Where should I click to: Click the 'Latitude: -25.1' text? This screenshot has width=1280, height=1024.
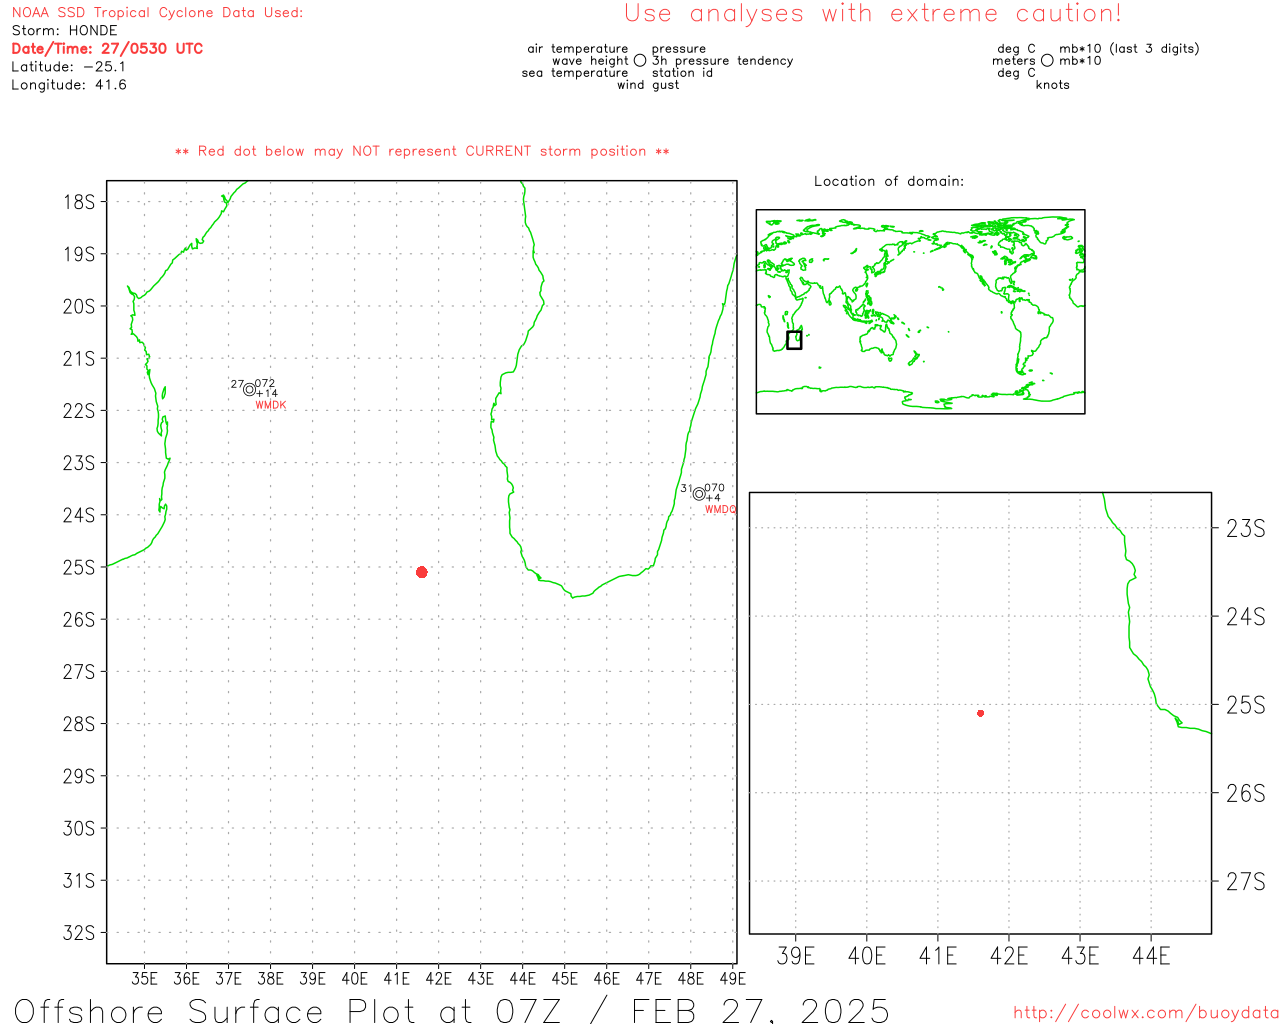(x=69, y=67)
